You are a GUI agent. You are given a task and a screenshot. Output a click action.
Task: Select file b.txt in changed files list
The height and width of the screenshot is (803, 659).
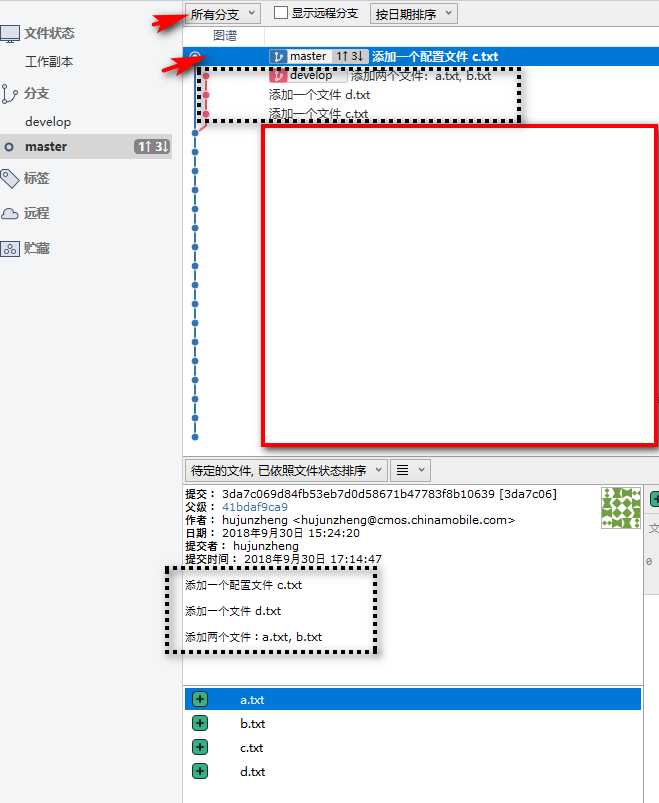click(413, 724)
